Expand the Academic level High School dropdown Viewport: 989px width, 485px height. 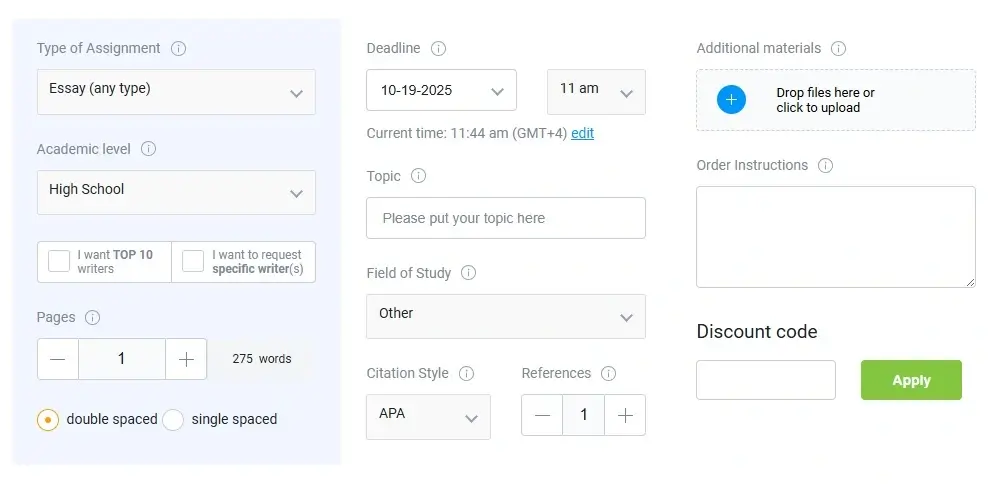(176, 192)
